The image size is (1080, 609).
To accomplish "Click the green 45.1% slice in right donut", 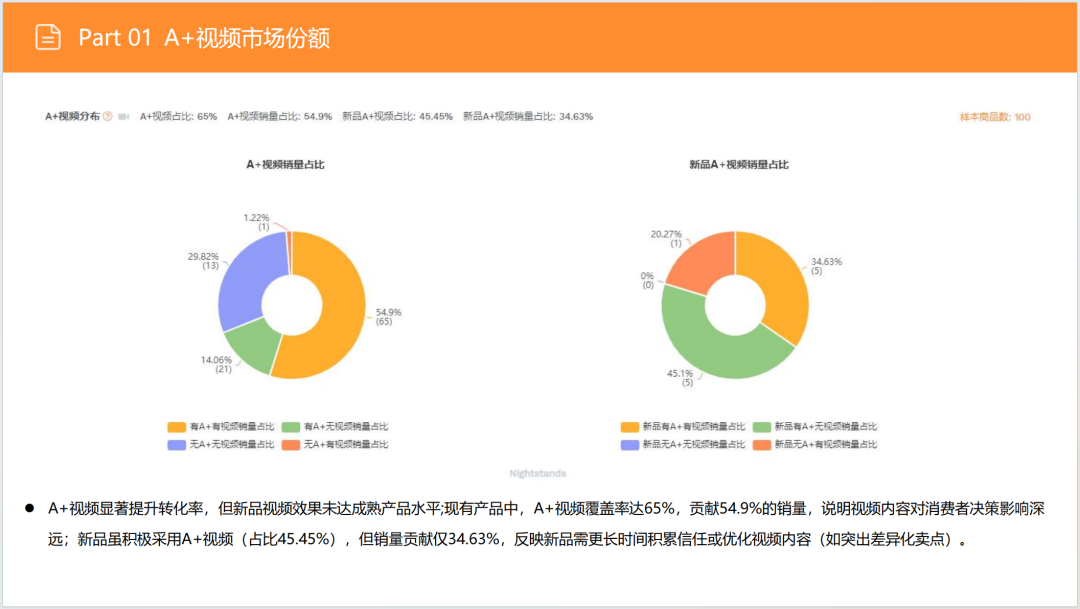I will (716, 351).
